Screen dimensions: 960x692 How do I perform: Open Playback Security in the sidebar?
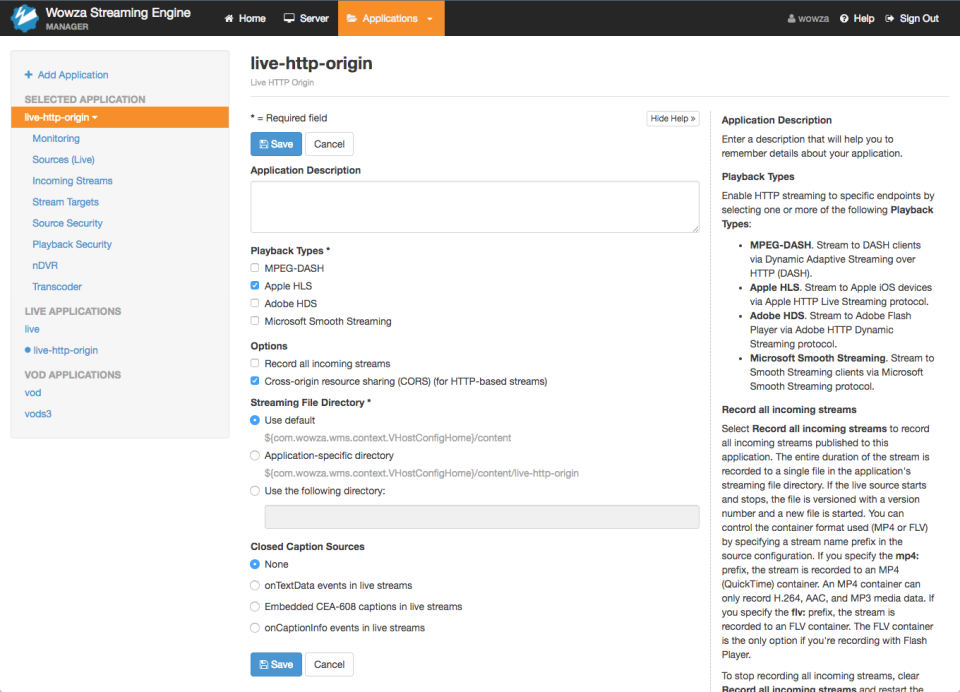(x=72, y=244)
